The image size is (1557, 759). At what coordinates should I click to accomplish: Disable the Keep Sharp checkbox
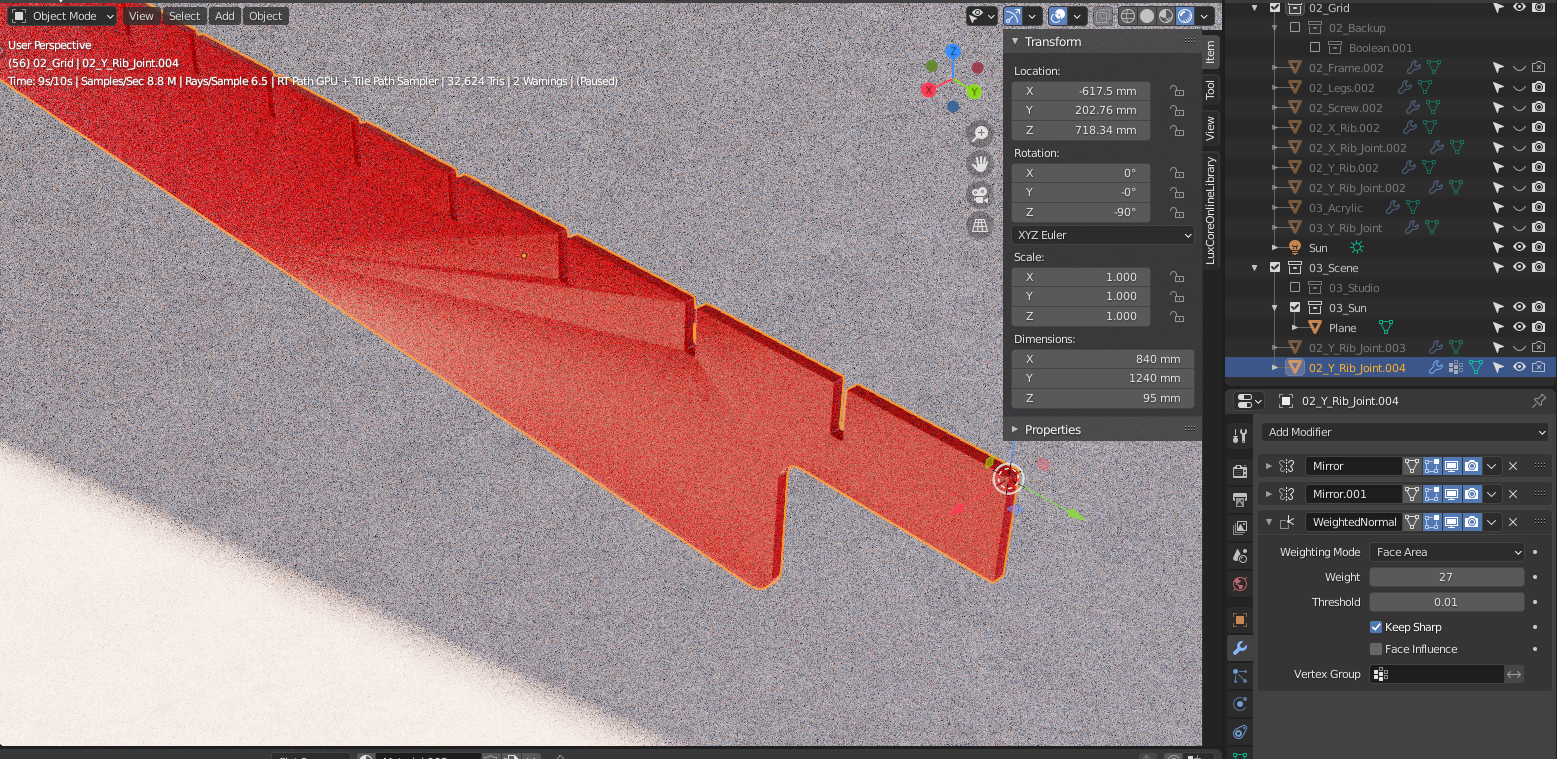click(1376, 627)
